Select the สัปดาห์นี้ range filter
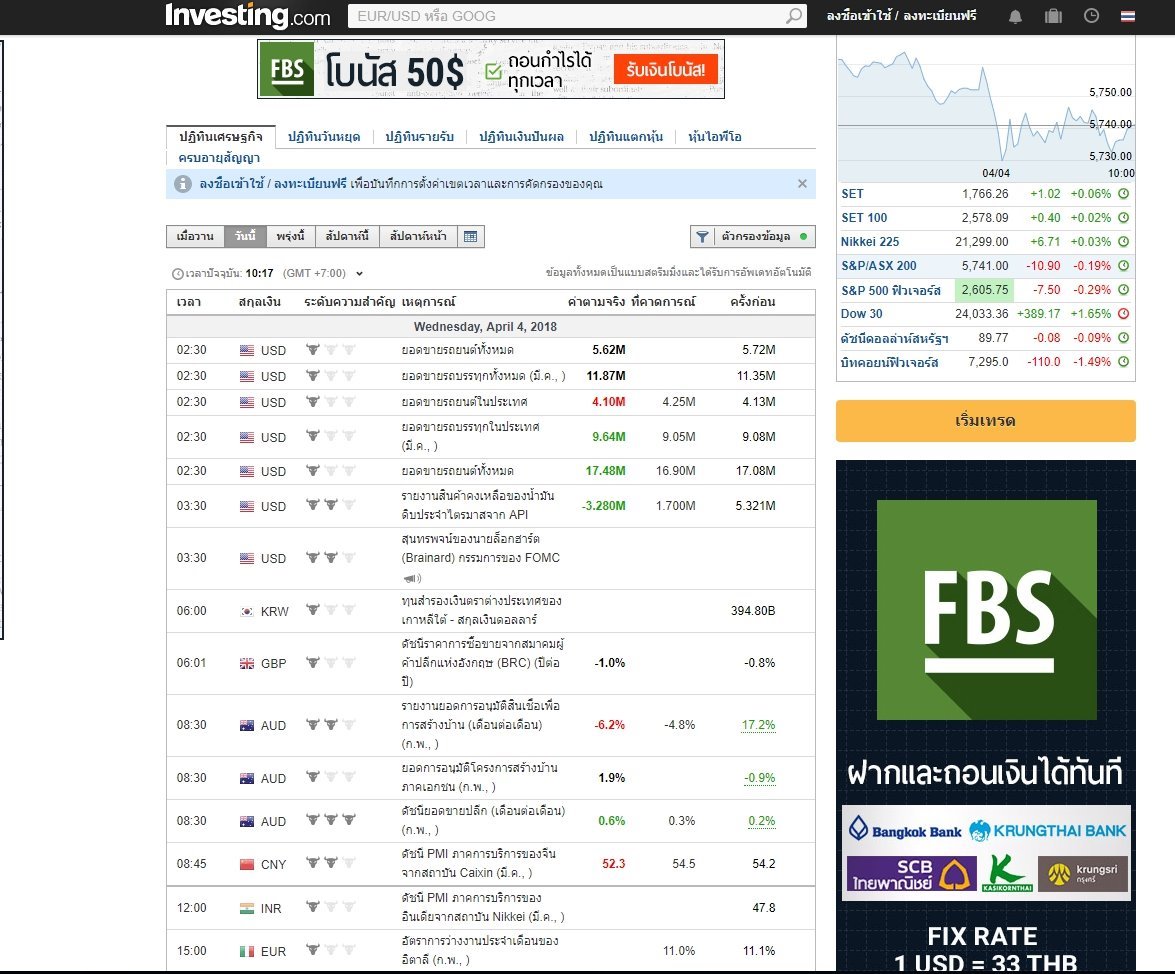Viewport: 1175px width, 974px height. tap(348, 237)
